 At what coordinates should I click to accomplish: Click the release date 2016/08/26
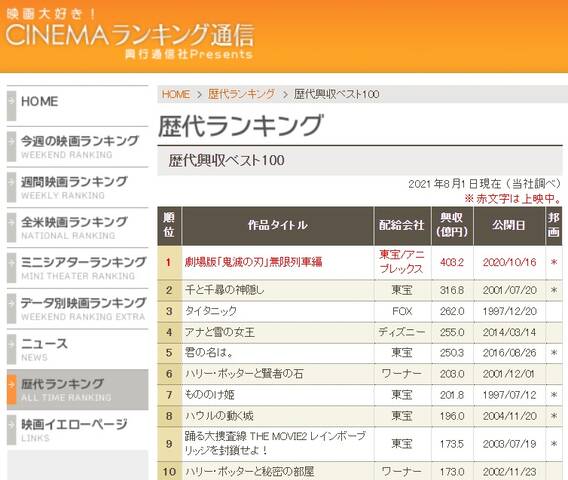pyautogui.click(x=509, y=352)
